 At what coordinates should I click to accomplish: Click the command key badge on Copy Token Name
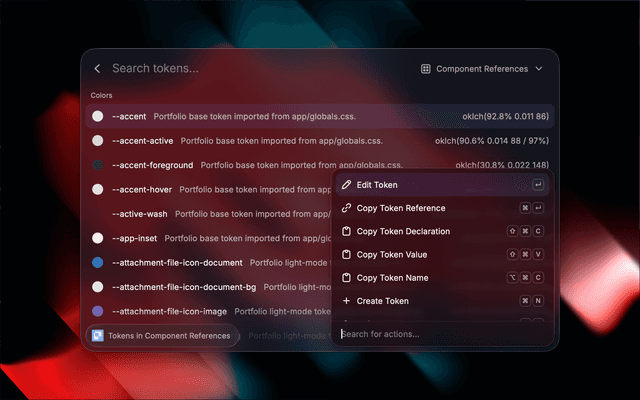[x=525, y=278]
